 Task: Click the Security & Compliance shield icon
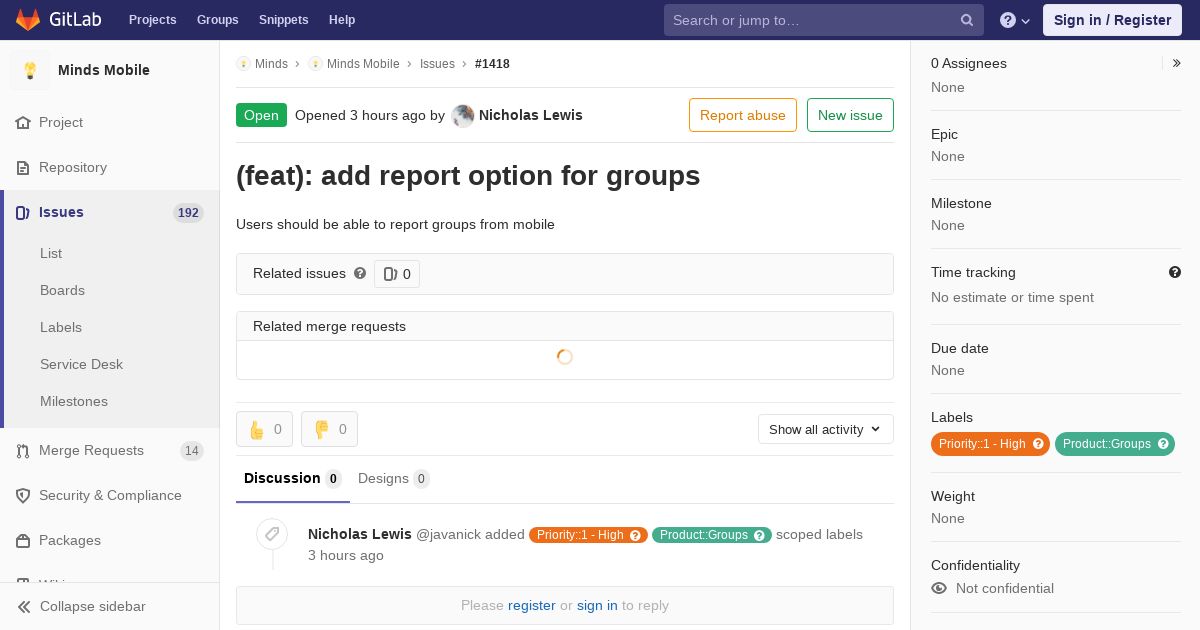point(23,495)
